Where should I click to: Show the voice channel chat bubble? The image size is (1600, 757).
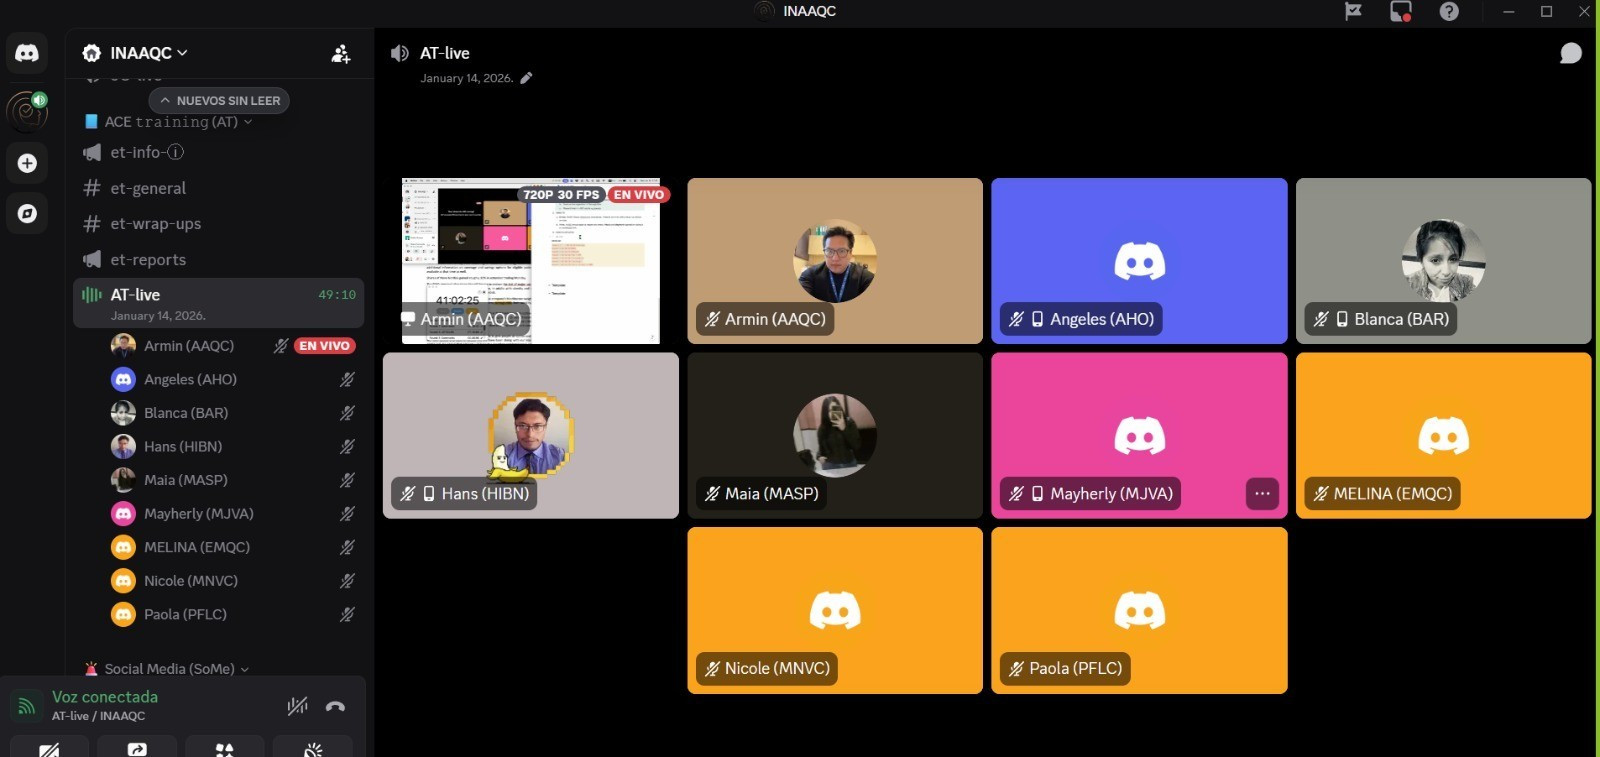click(x=1570, y=53)
